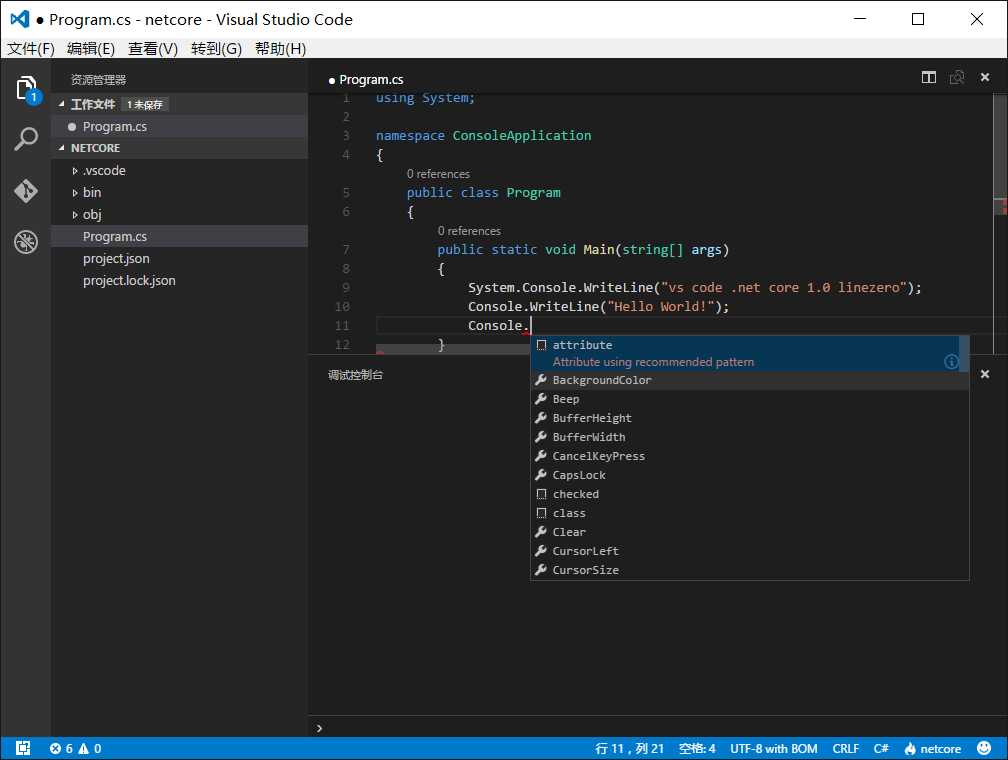1008x760 pixels.
Task: Close the debug console panel
Action: 984,374
